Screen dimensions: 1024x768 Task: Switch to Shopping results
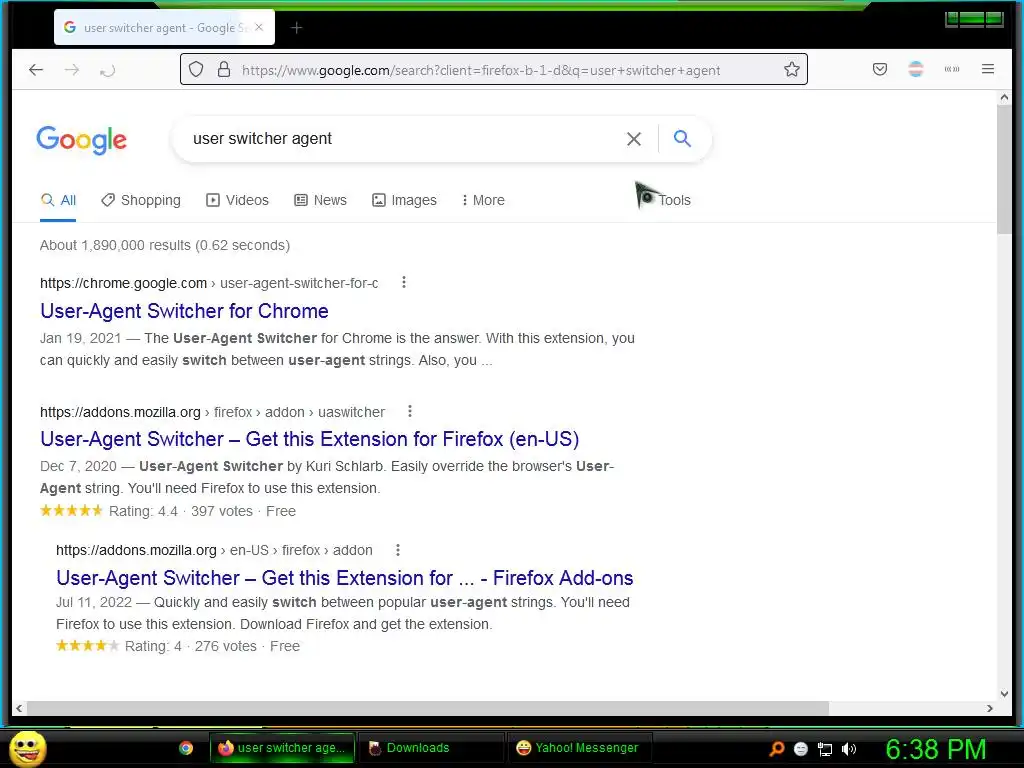pos(141,200)
